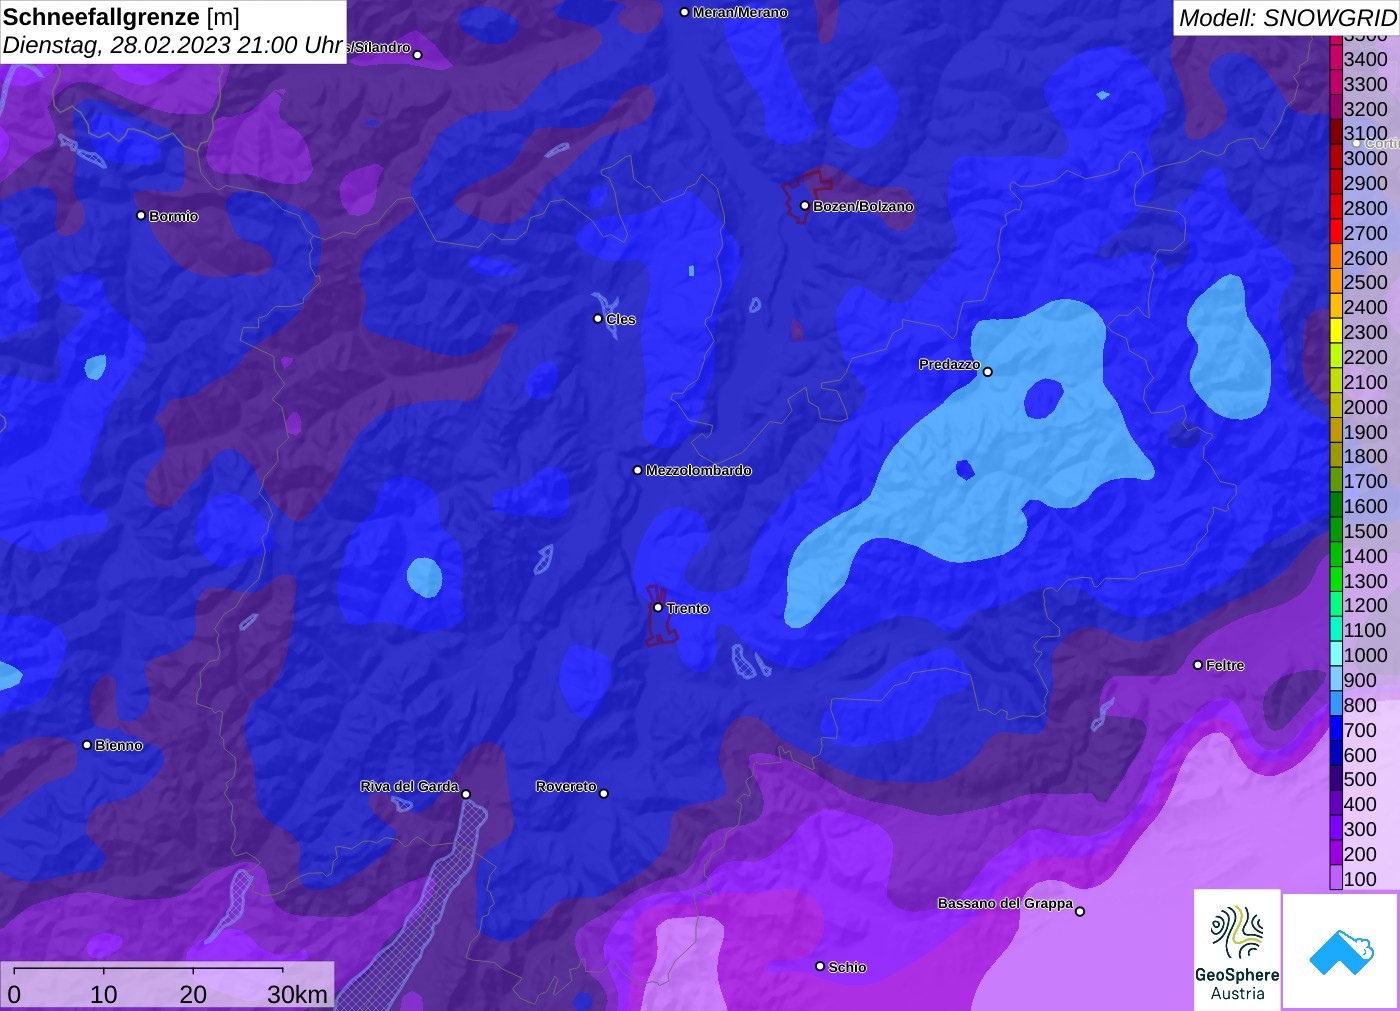Click the Predazzo town label
This screenshot has width=1400, height=1011.
949,364
